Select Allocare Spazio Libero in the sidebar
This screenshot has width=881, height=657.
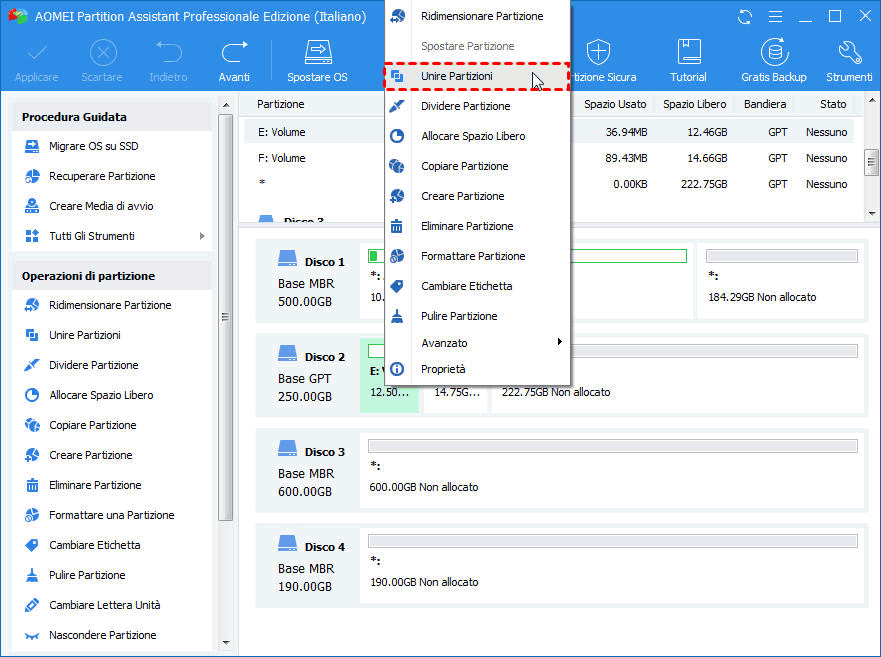coord(101,395)
